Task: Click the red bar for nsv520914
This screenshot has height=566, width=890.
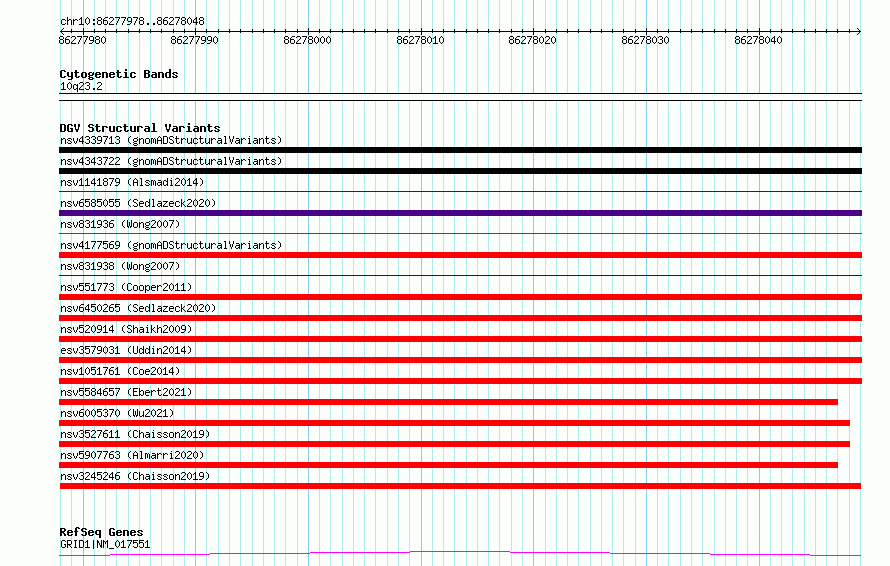Action: pos(460,339)
